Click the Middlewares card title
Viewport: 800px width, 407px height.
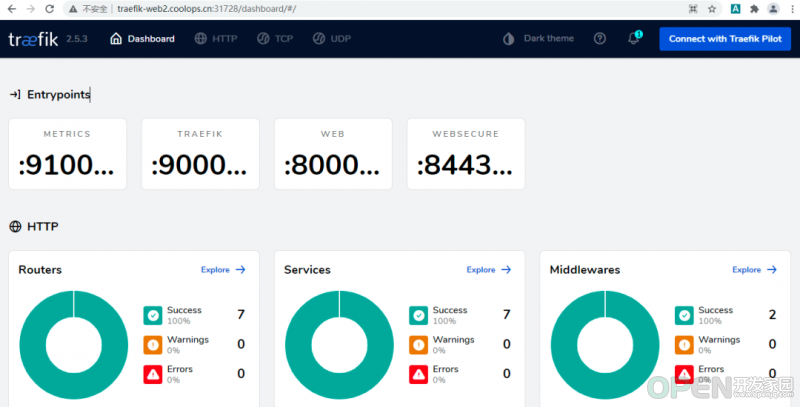click(585, 270)
